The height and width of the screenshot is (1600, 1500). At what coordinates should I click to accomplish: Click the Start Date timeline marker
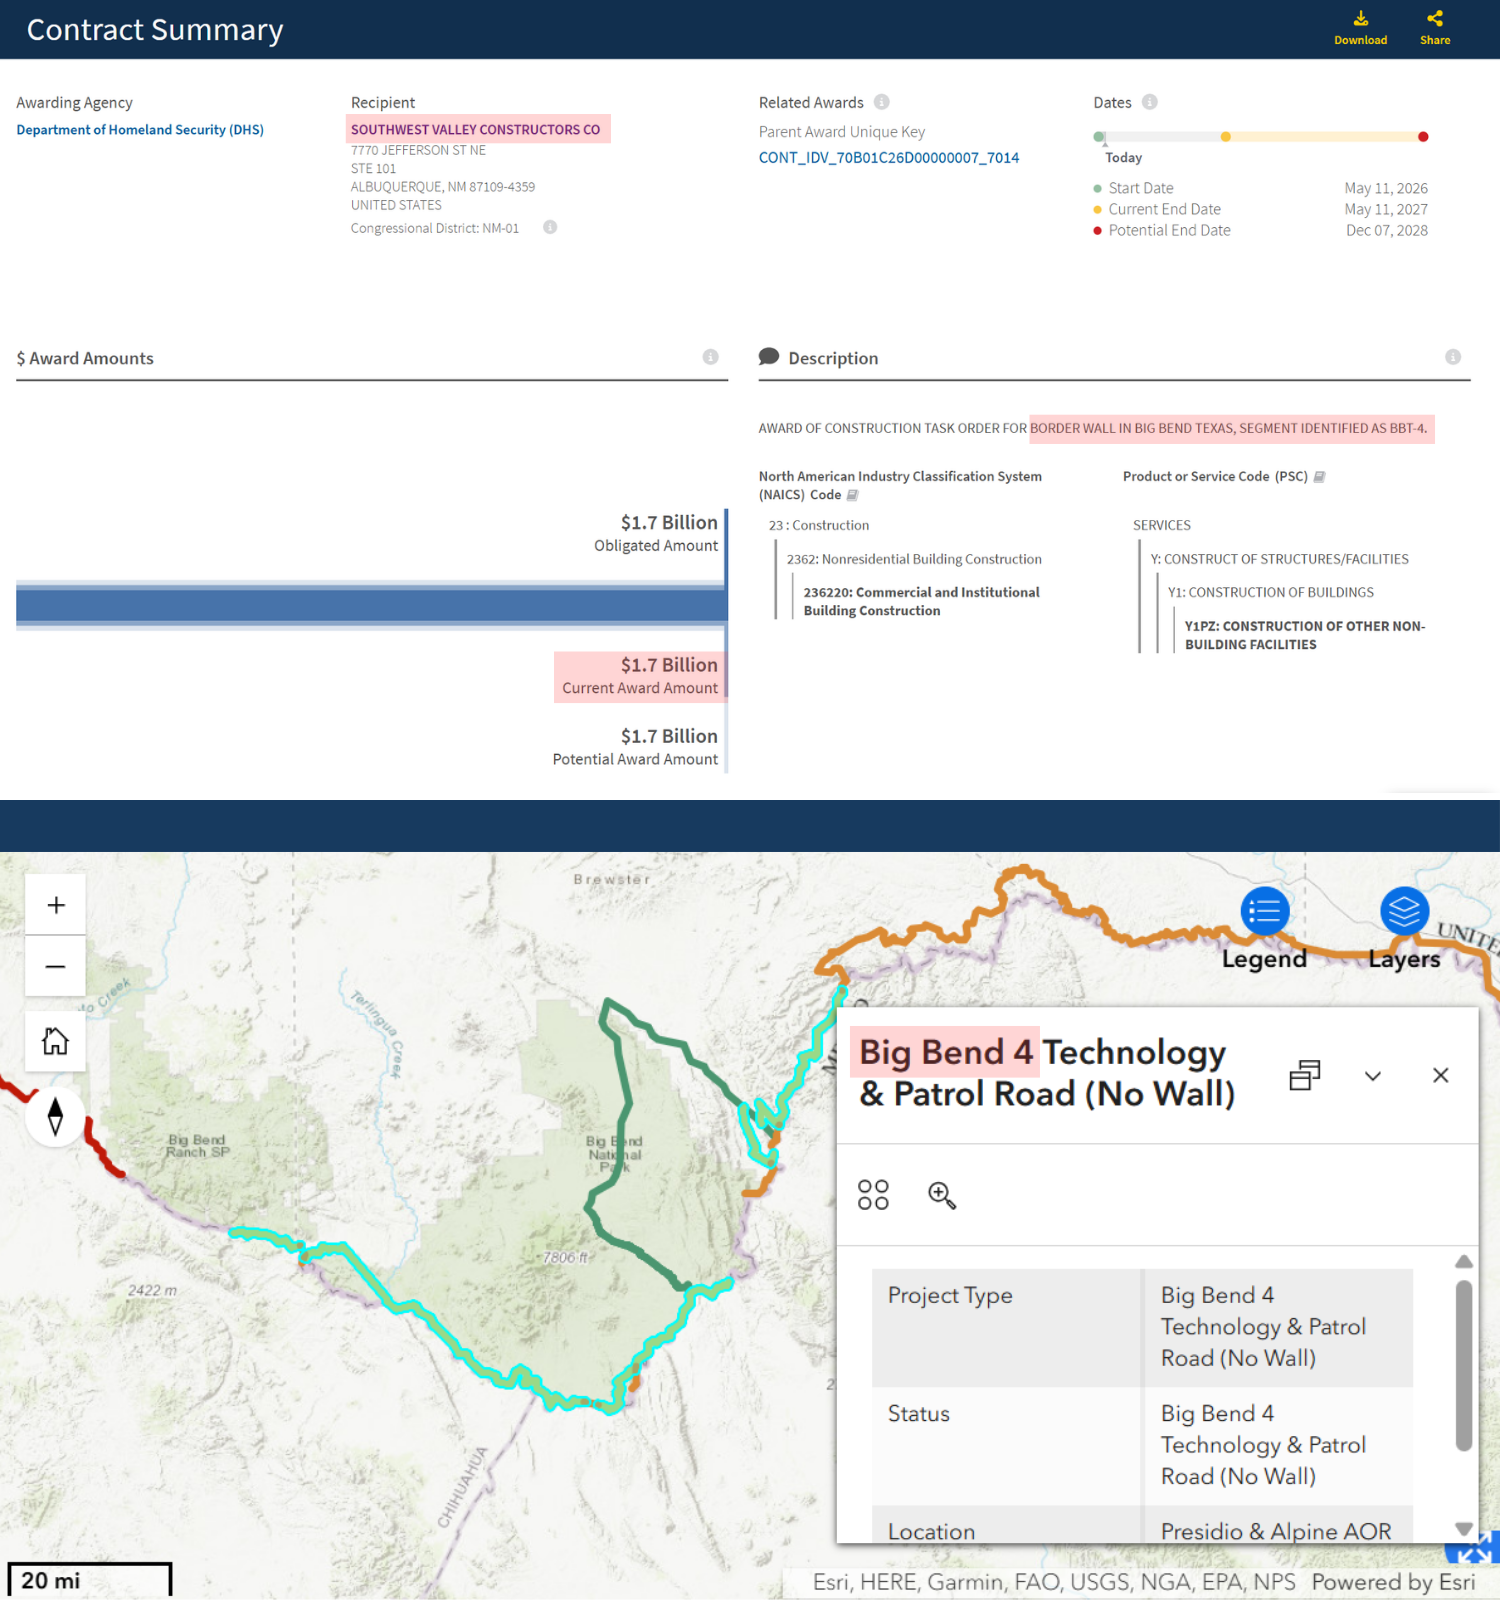[x=1099, y=136]
